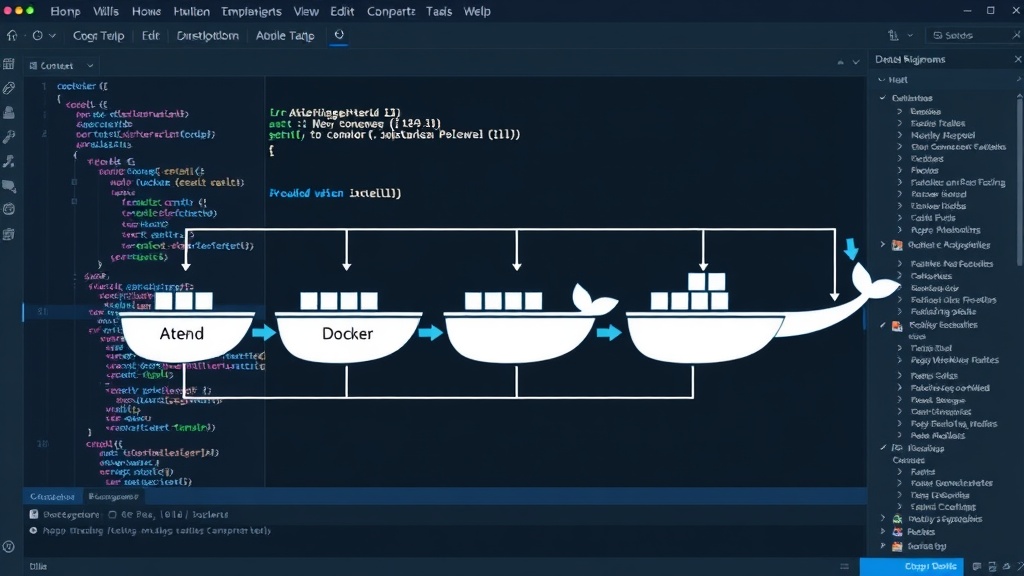Open the View menu
The width and height of the screenshot is (1024, 576).
click(306, 12)
